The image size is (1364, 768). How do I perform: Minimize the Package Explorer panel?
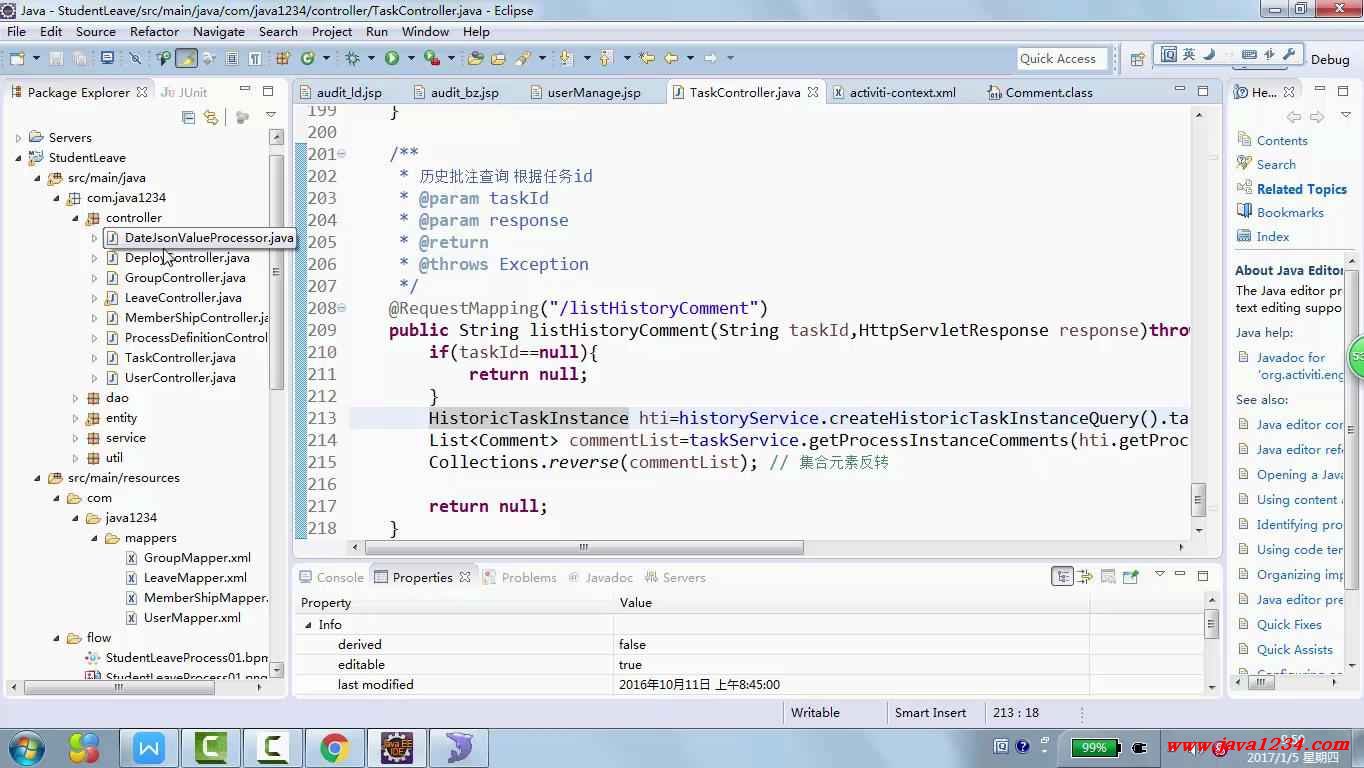(245, 91)
